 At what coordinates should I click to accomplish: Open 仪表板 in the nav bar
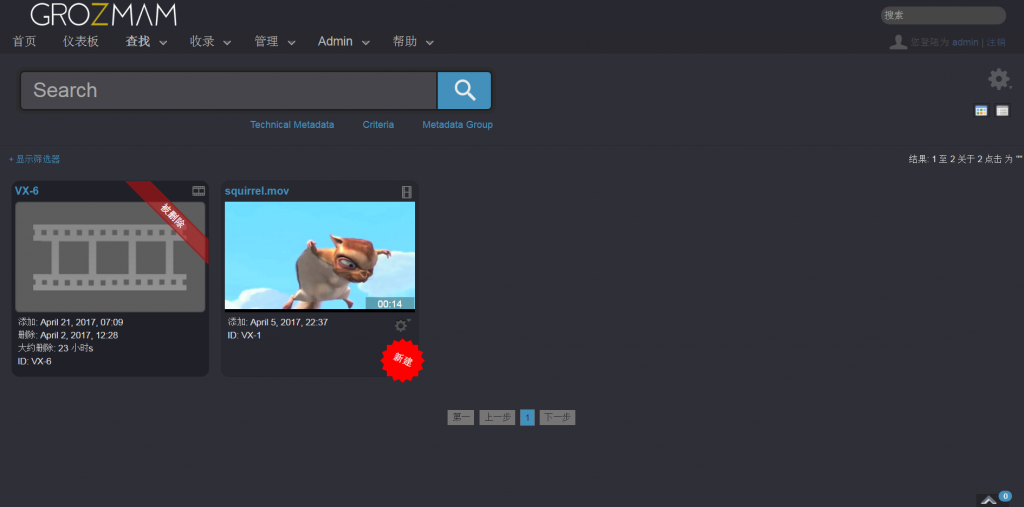tap(81, 42)
